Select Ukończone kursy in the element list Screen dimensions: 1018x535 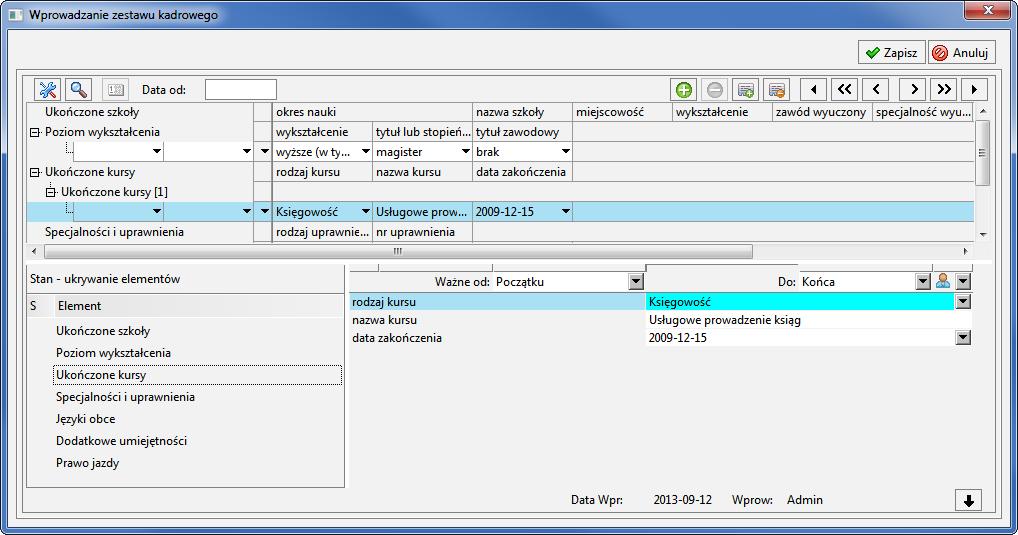[197, 375]
